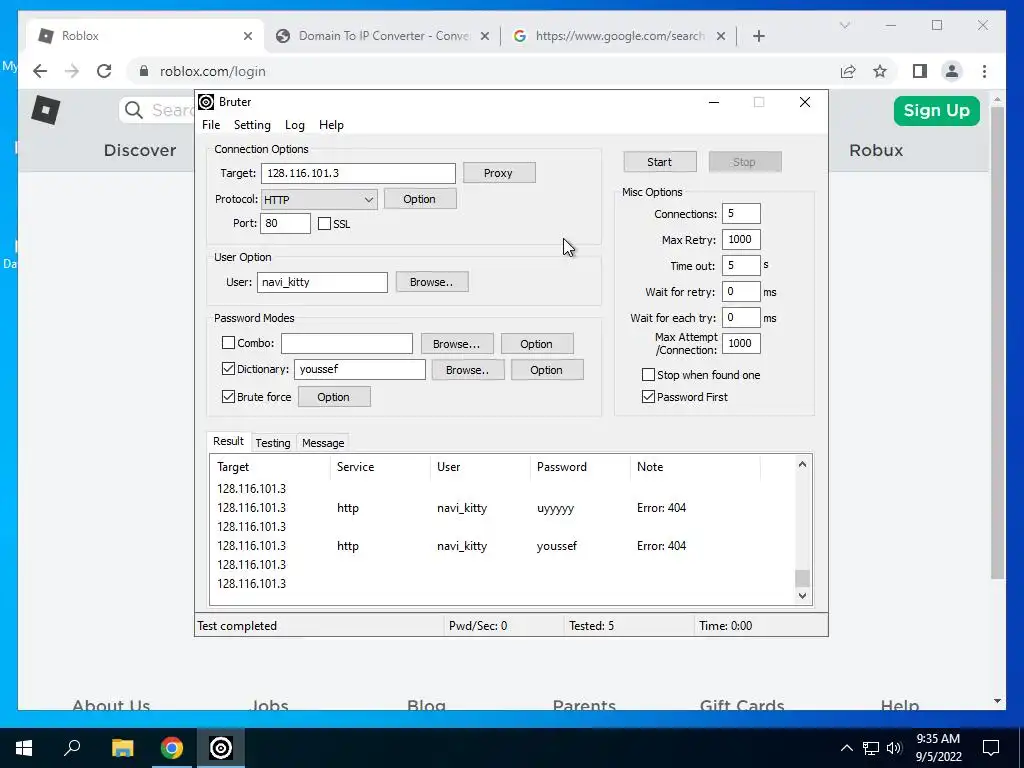Switch to the Google search tab
This screenshot has height=768, width=1024.
[x=609, y=36]
